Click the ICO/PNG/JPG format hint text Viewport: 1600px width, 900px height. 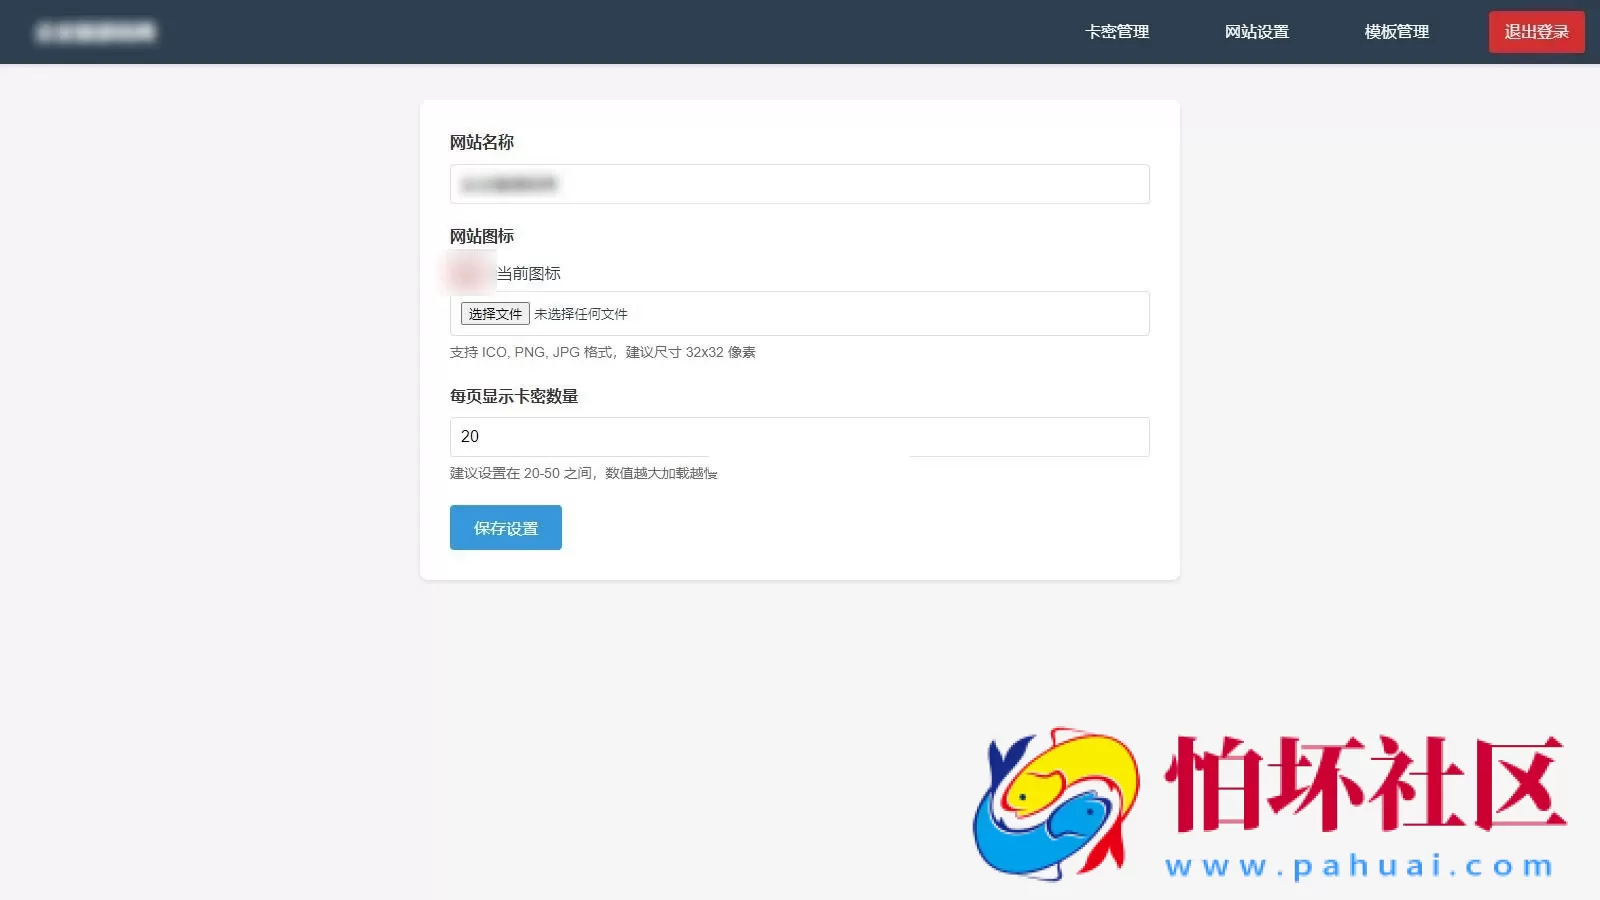pos(603,352)
